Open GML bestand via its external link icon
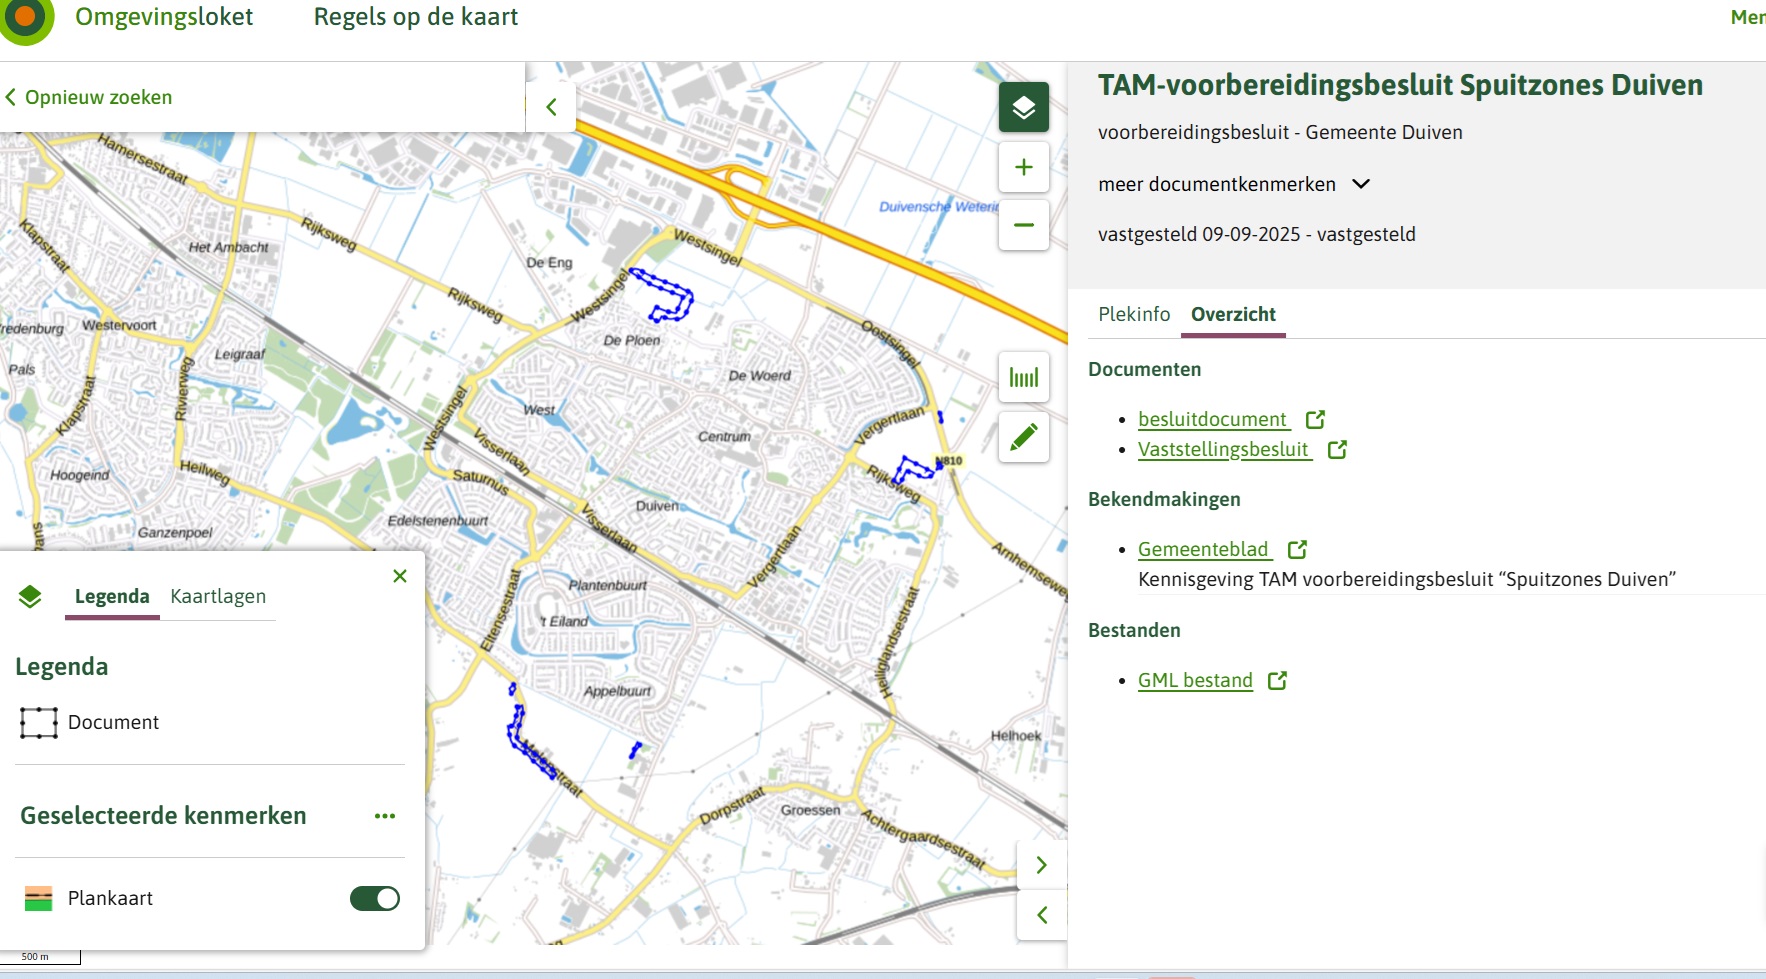Image resolution: width=1766 pixels, height=979 pixels. click(1277, 680)
